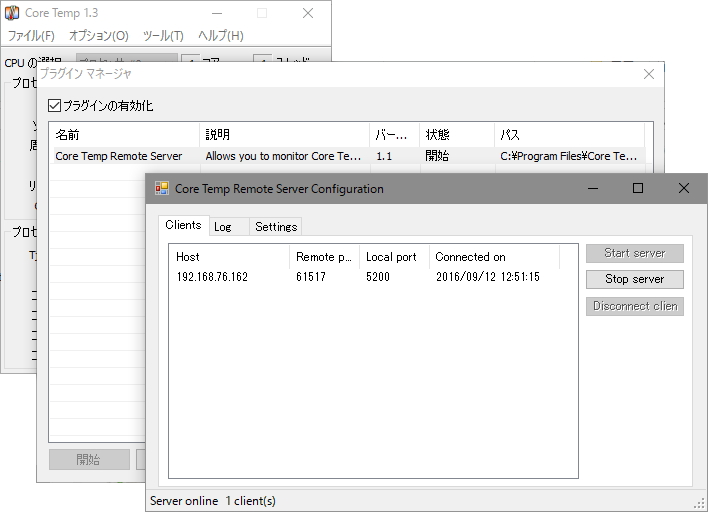708x512 pixels.
Task: Switch to the Settings tab
Action: [x=276, y=227]
